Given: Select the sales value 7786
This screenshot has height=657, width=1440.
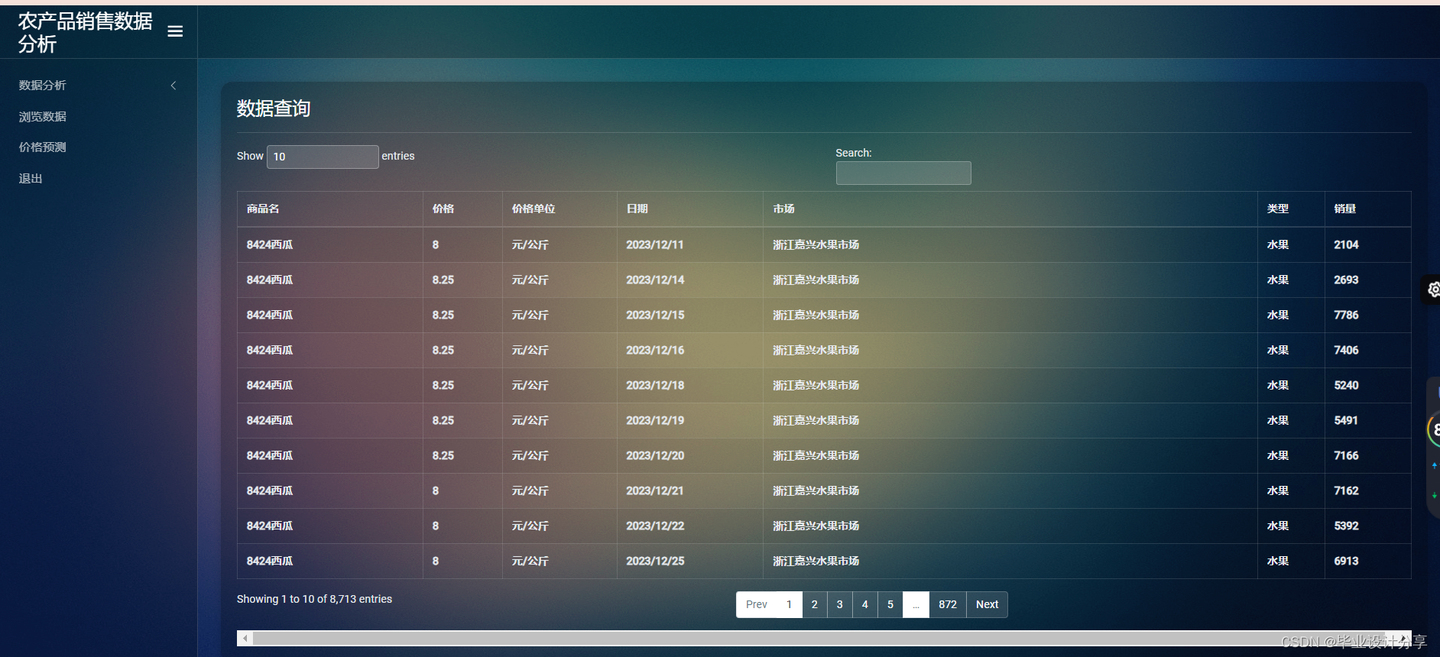Looking at the screenshot, I should pos(1346,315).
